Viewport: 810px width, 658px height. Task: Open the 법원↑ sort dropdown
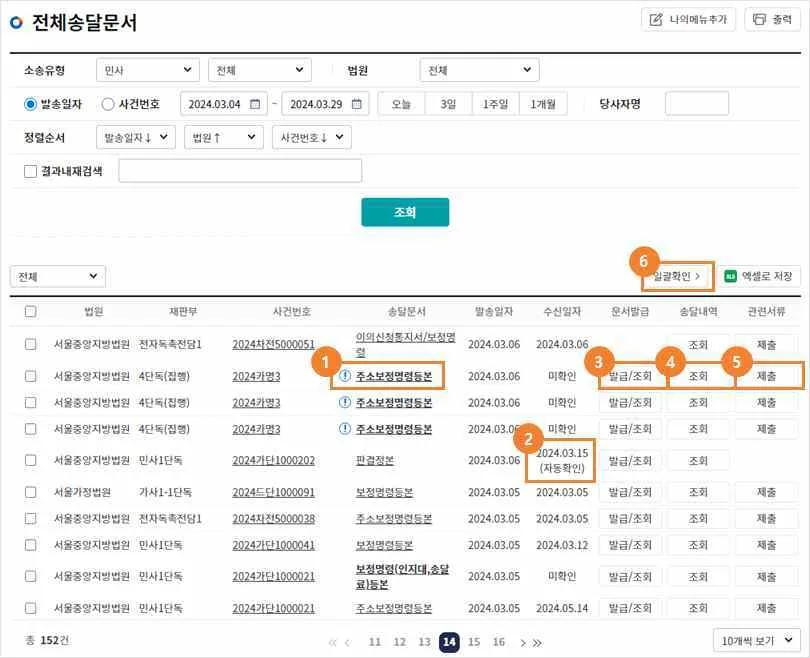coord(224,137)
